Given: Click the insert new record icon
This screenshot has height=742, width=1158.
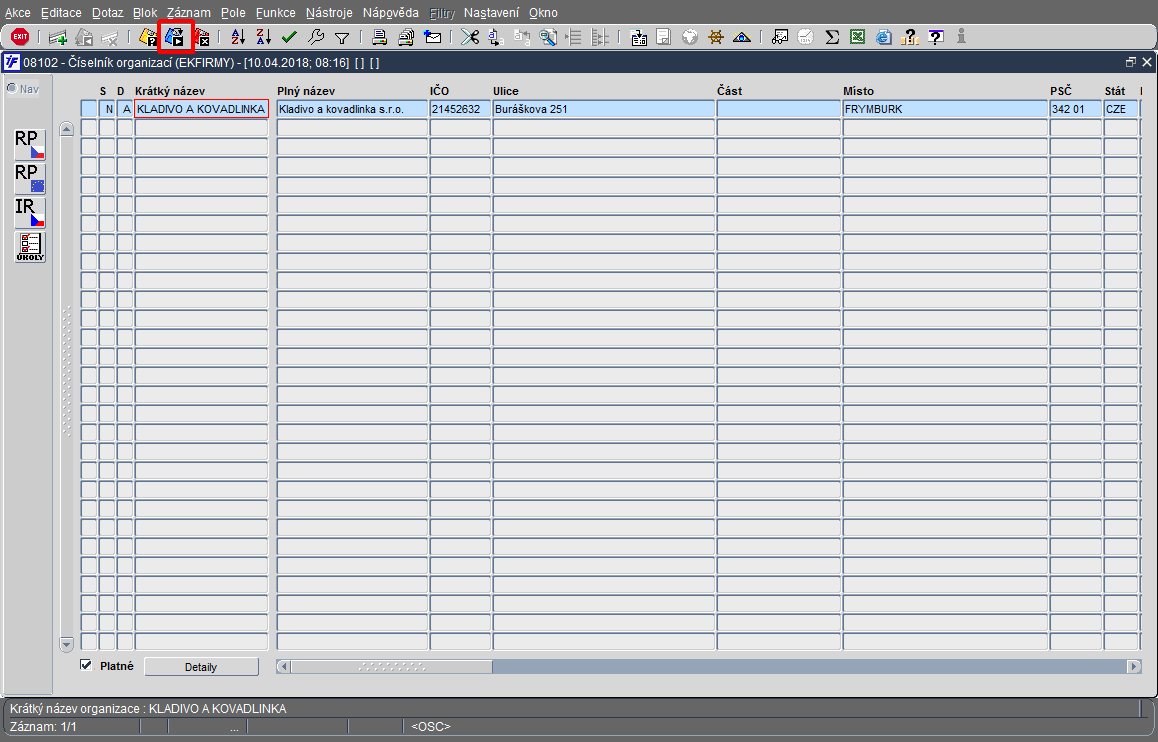Looking at the screenshot, I should pos(58,37).
